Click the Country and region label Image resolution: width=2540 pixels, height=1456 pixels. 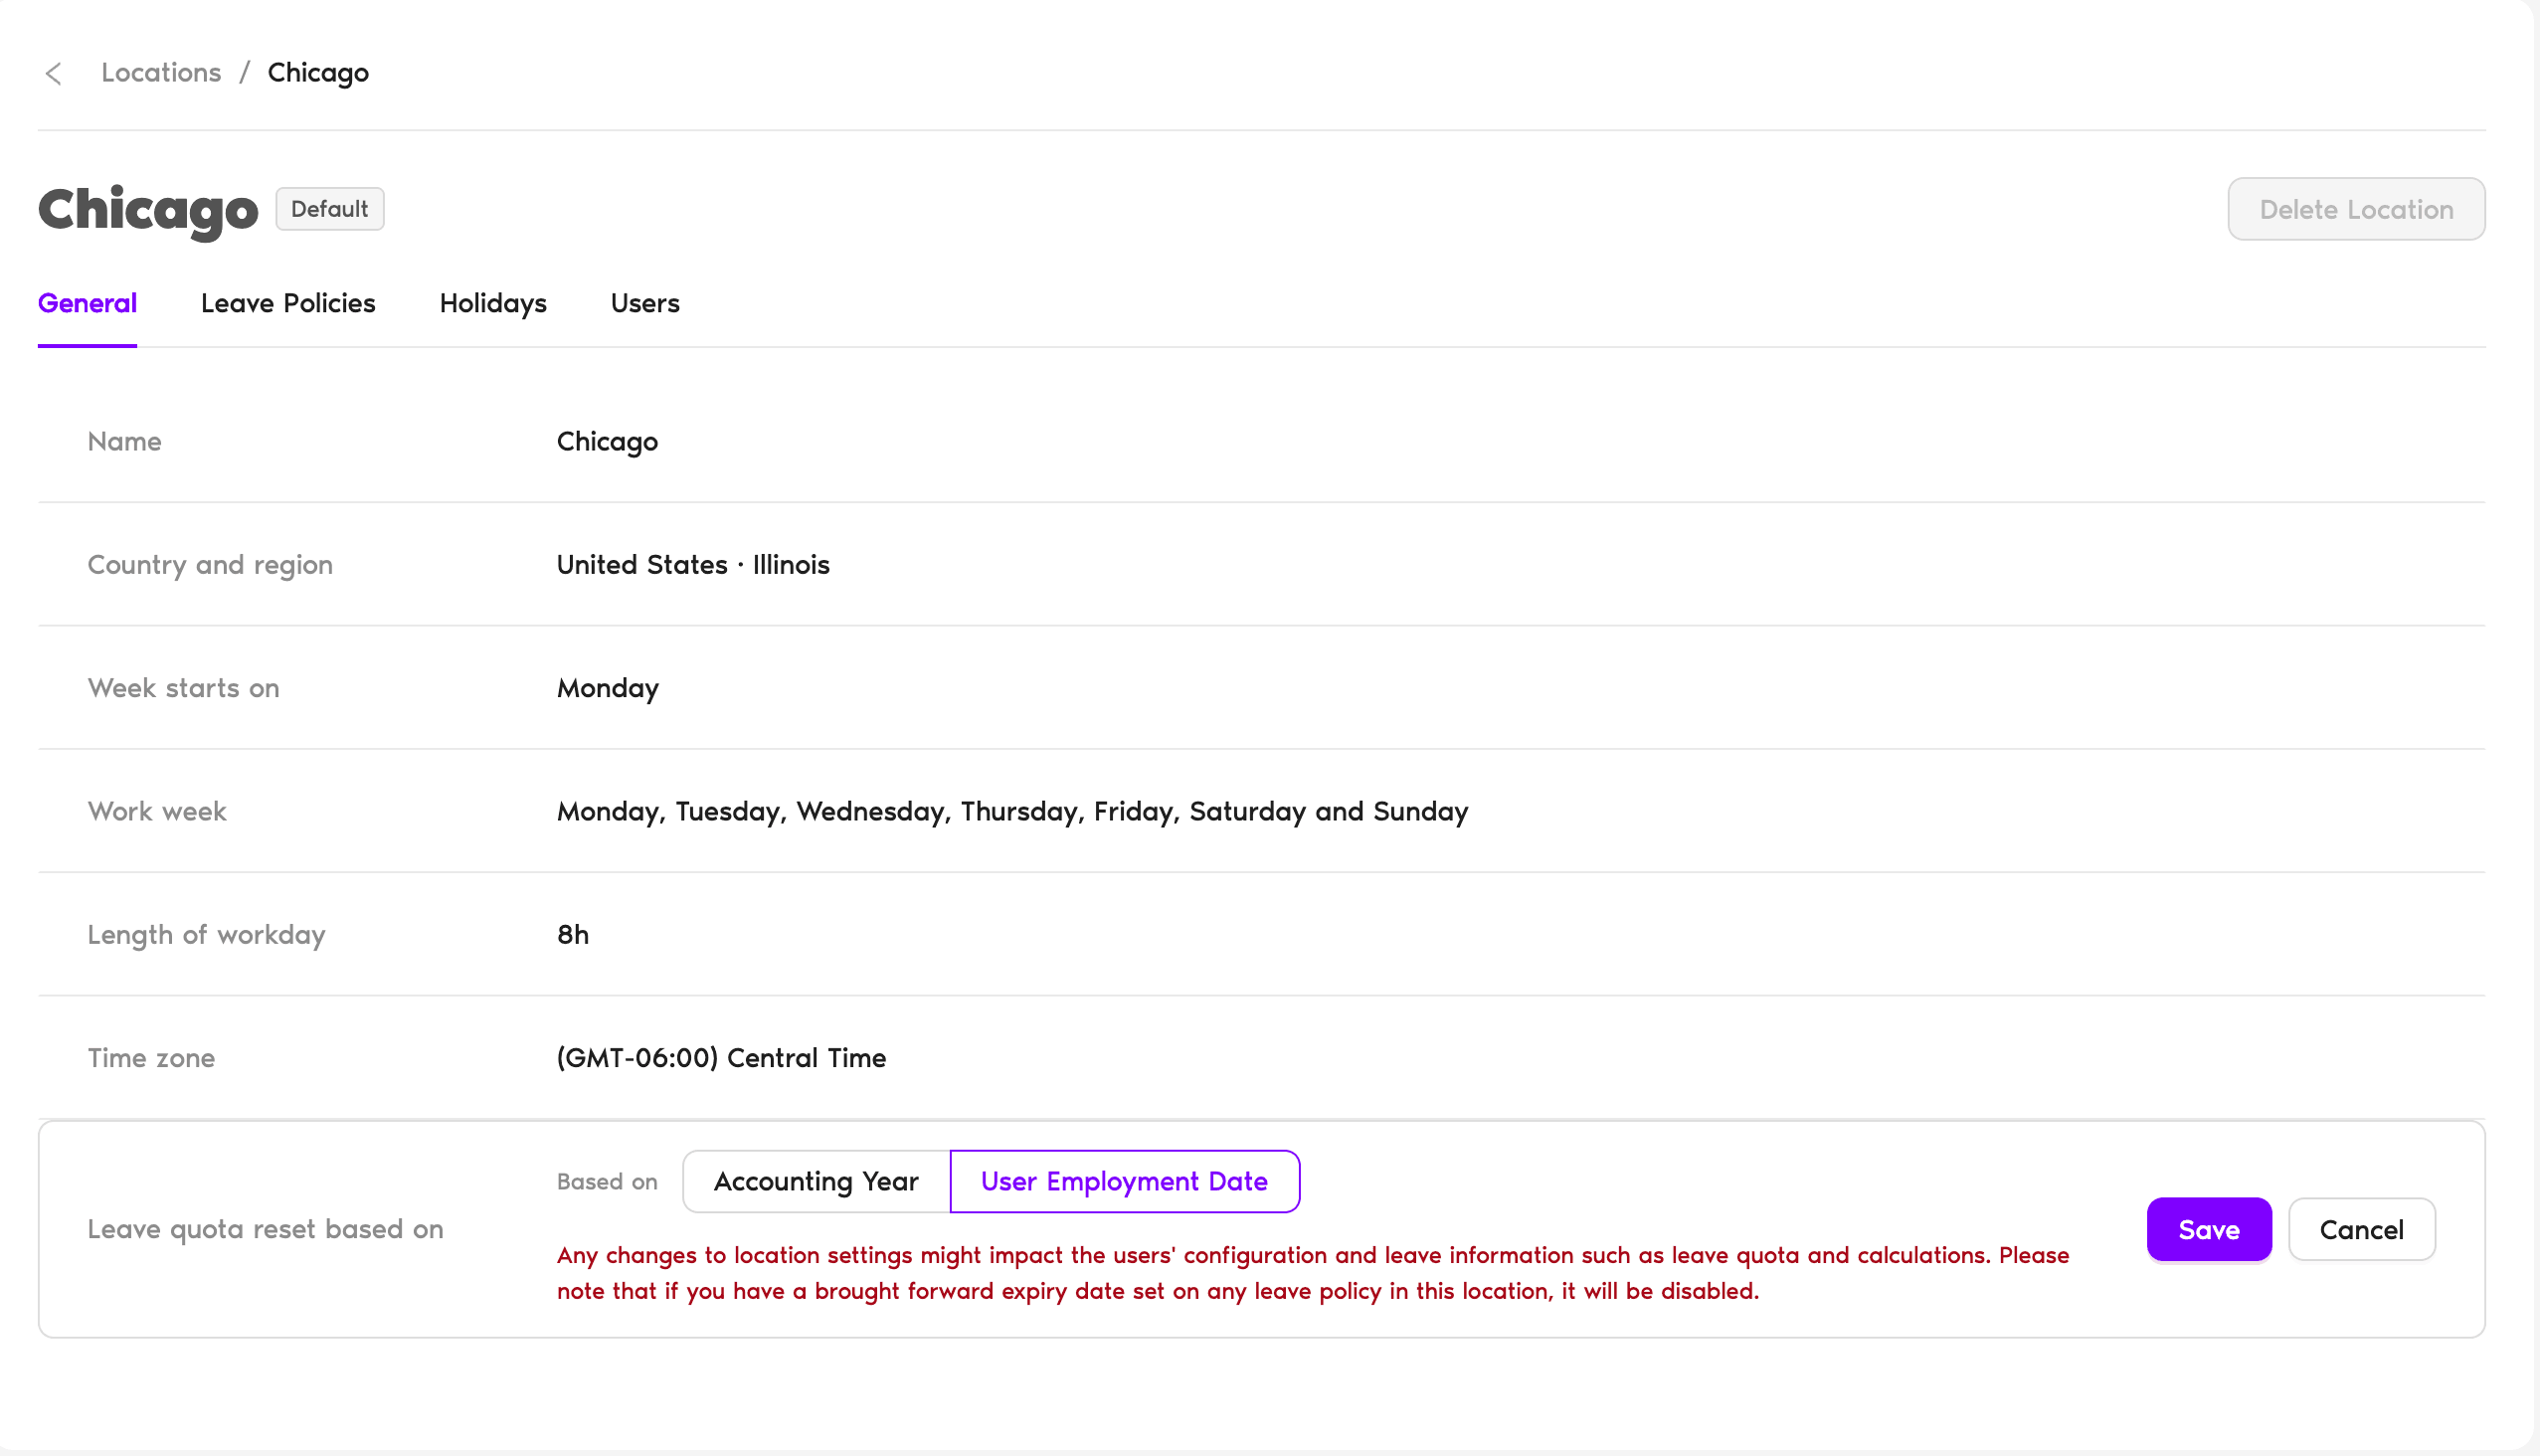[210, 564]
